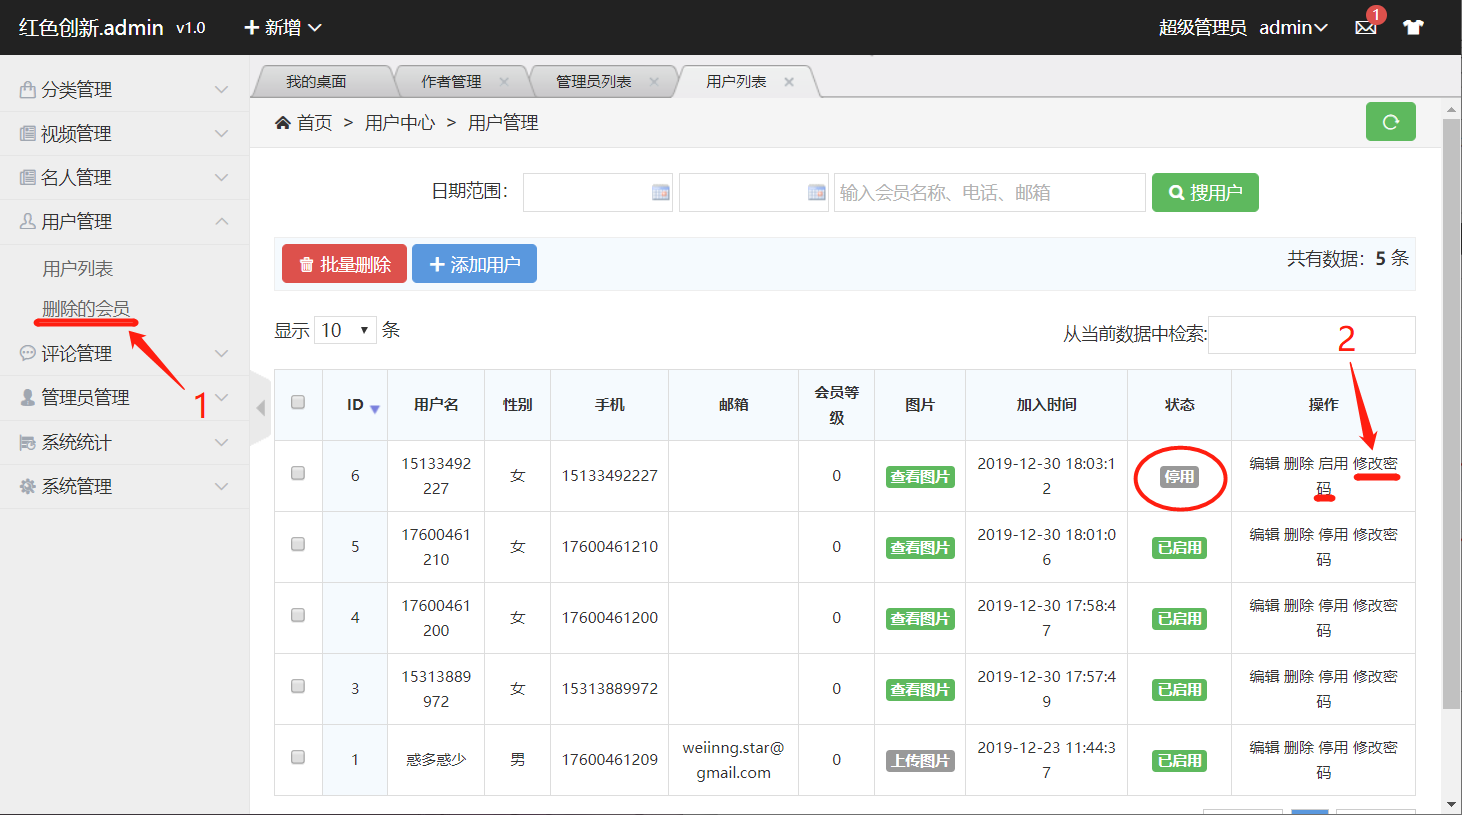Click the page vertical scrollbar thumb
This screenshot has width=1462, height=815.
pos(1451,414)
